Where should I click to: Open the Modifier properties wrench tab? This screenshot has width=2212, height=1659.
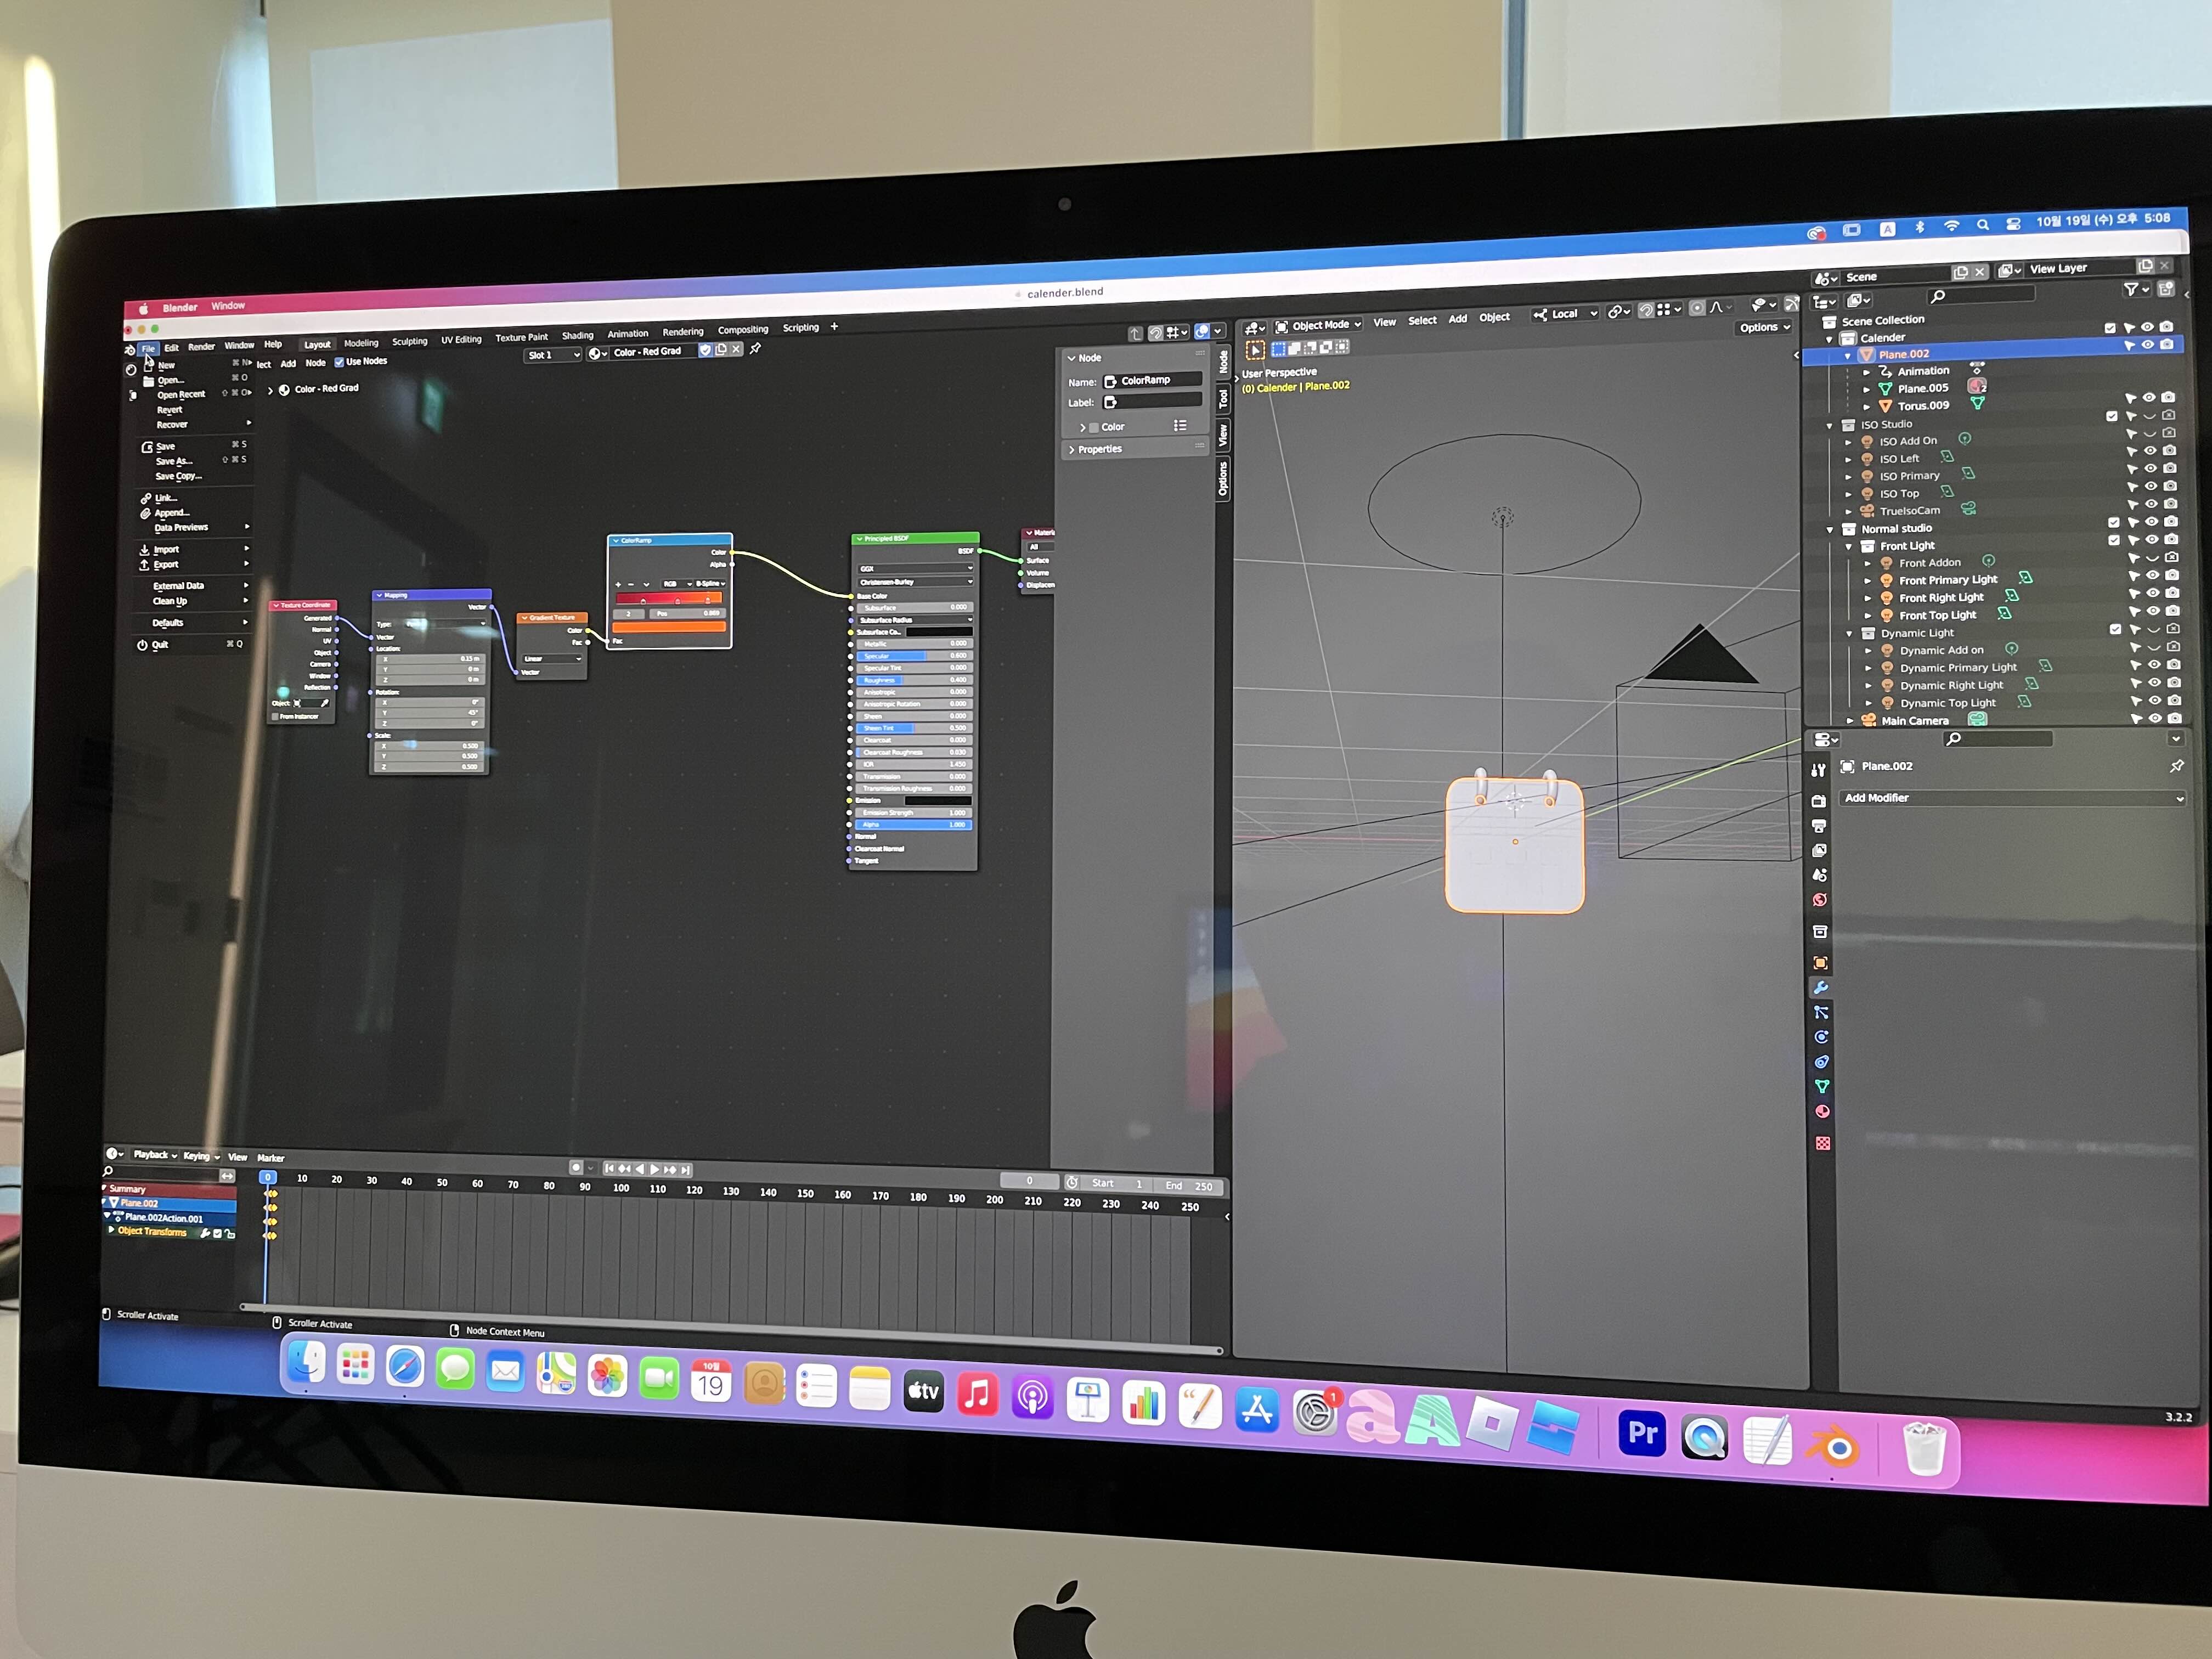pyautogui.click(x=1821, y=988)
